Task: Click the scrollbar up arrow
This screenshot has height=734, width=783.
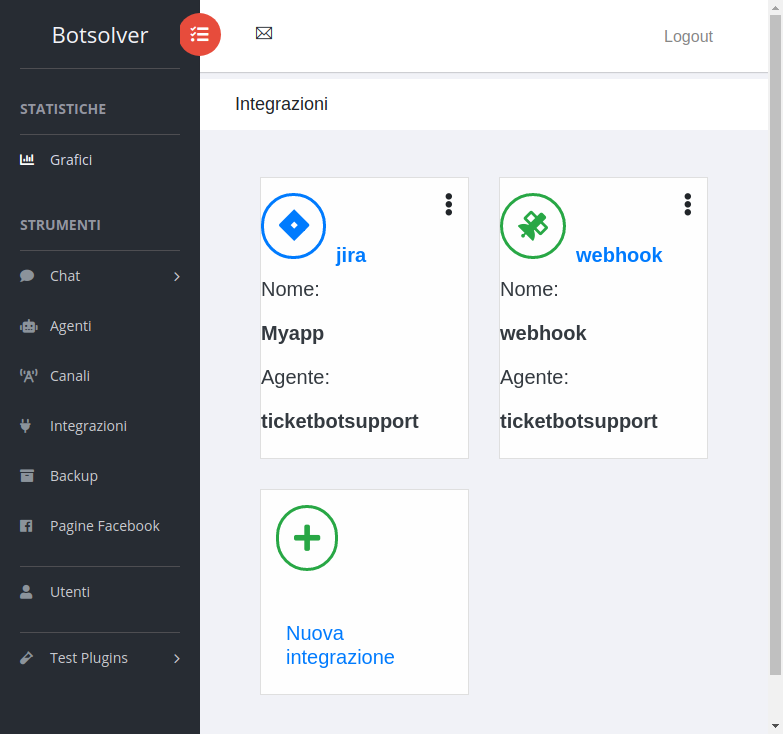Action: [x=775, y=7]
